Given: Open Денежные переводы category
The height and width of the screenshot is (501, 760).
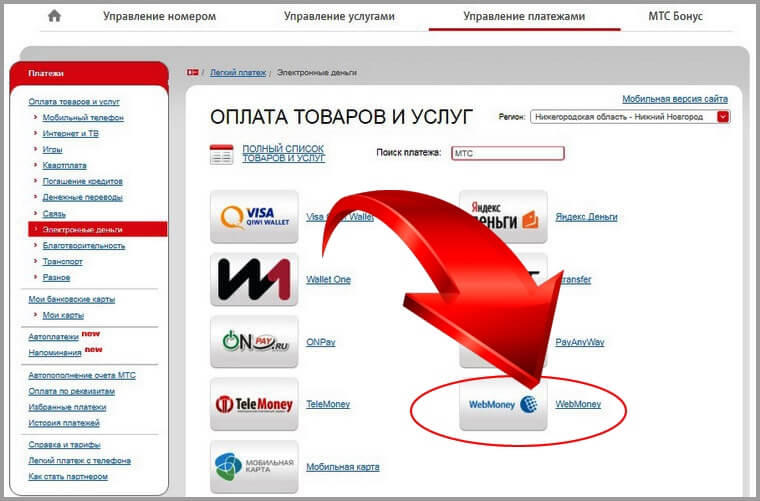Looking at the screenshot, I should click(82, 197).
